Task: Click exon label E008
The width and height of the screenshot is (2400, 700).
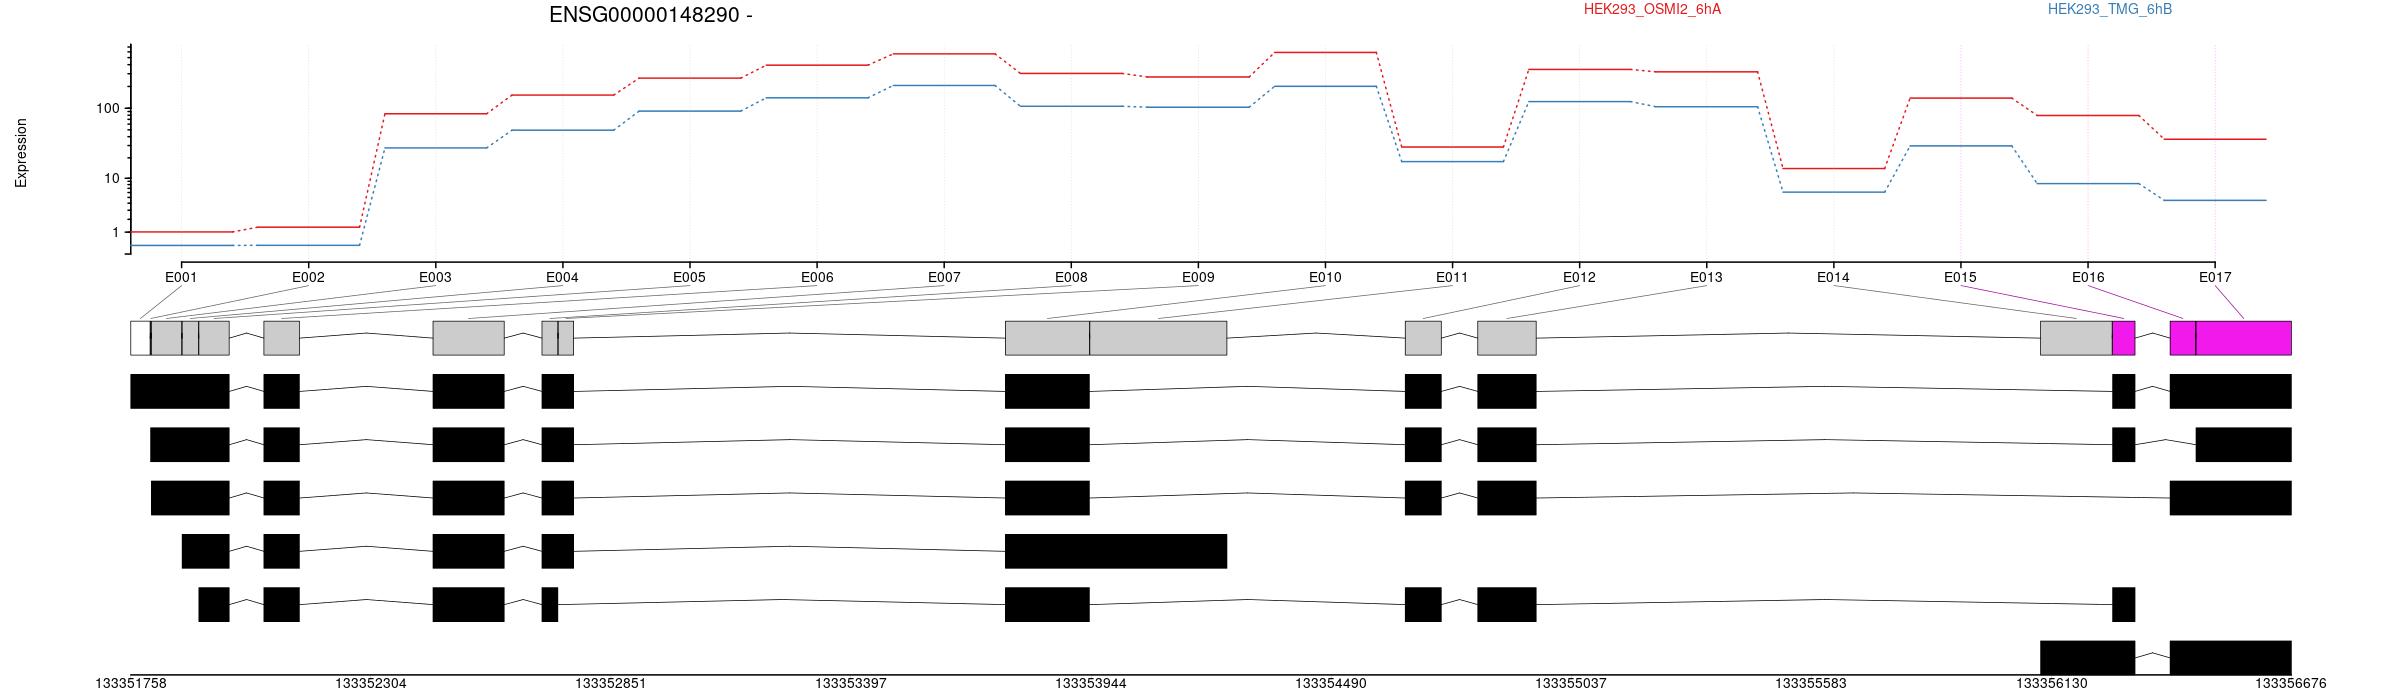Action: [x=1071, y=277]
